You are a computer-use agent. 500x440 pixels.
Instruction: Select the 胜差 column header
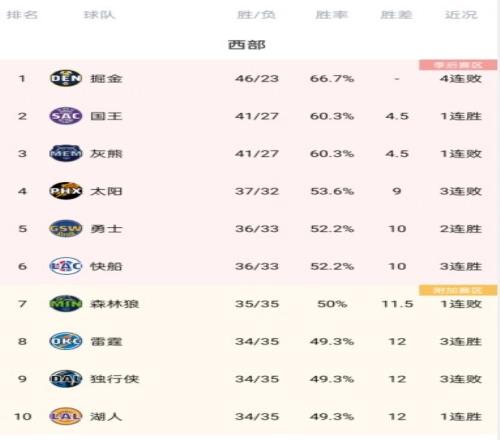pos(396,15)
